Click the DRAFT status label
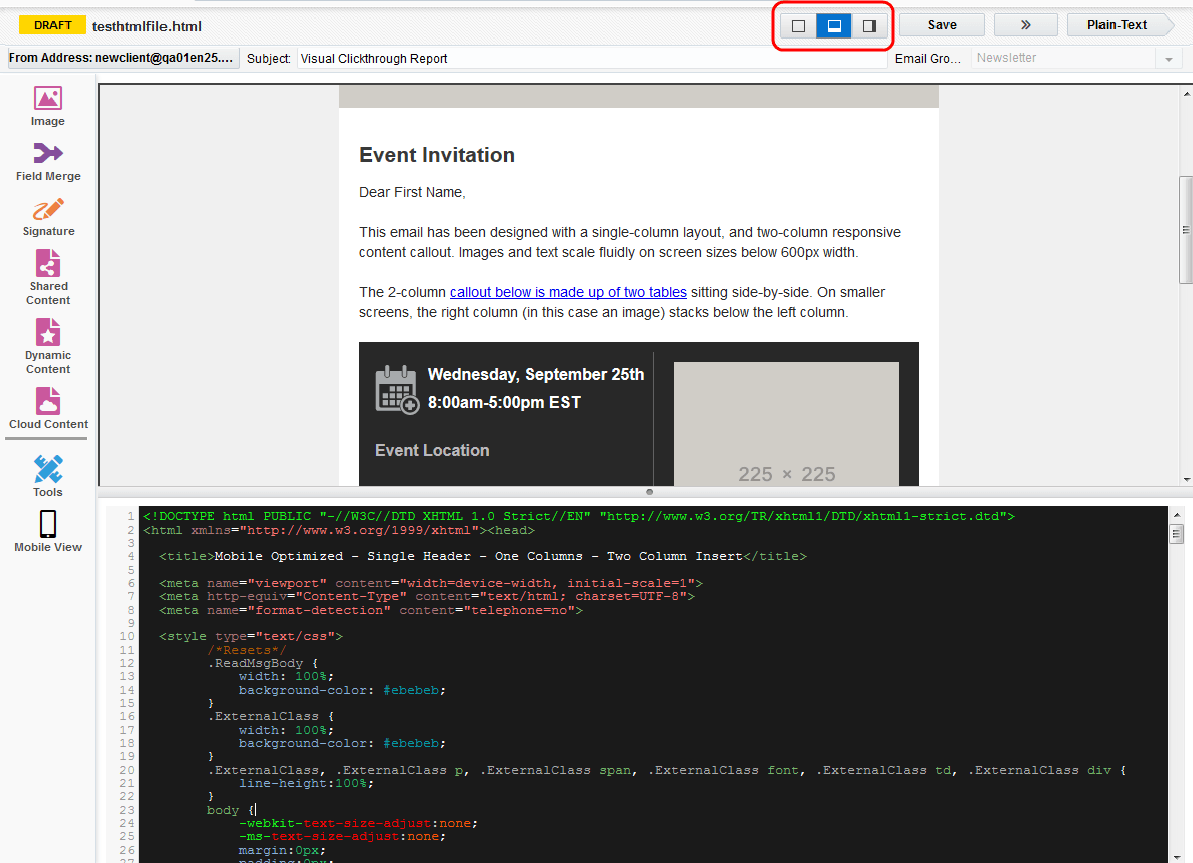This screenshot has height=863, width=1193. coord(52,24)
